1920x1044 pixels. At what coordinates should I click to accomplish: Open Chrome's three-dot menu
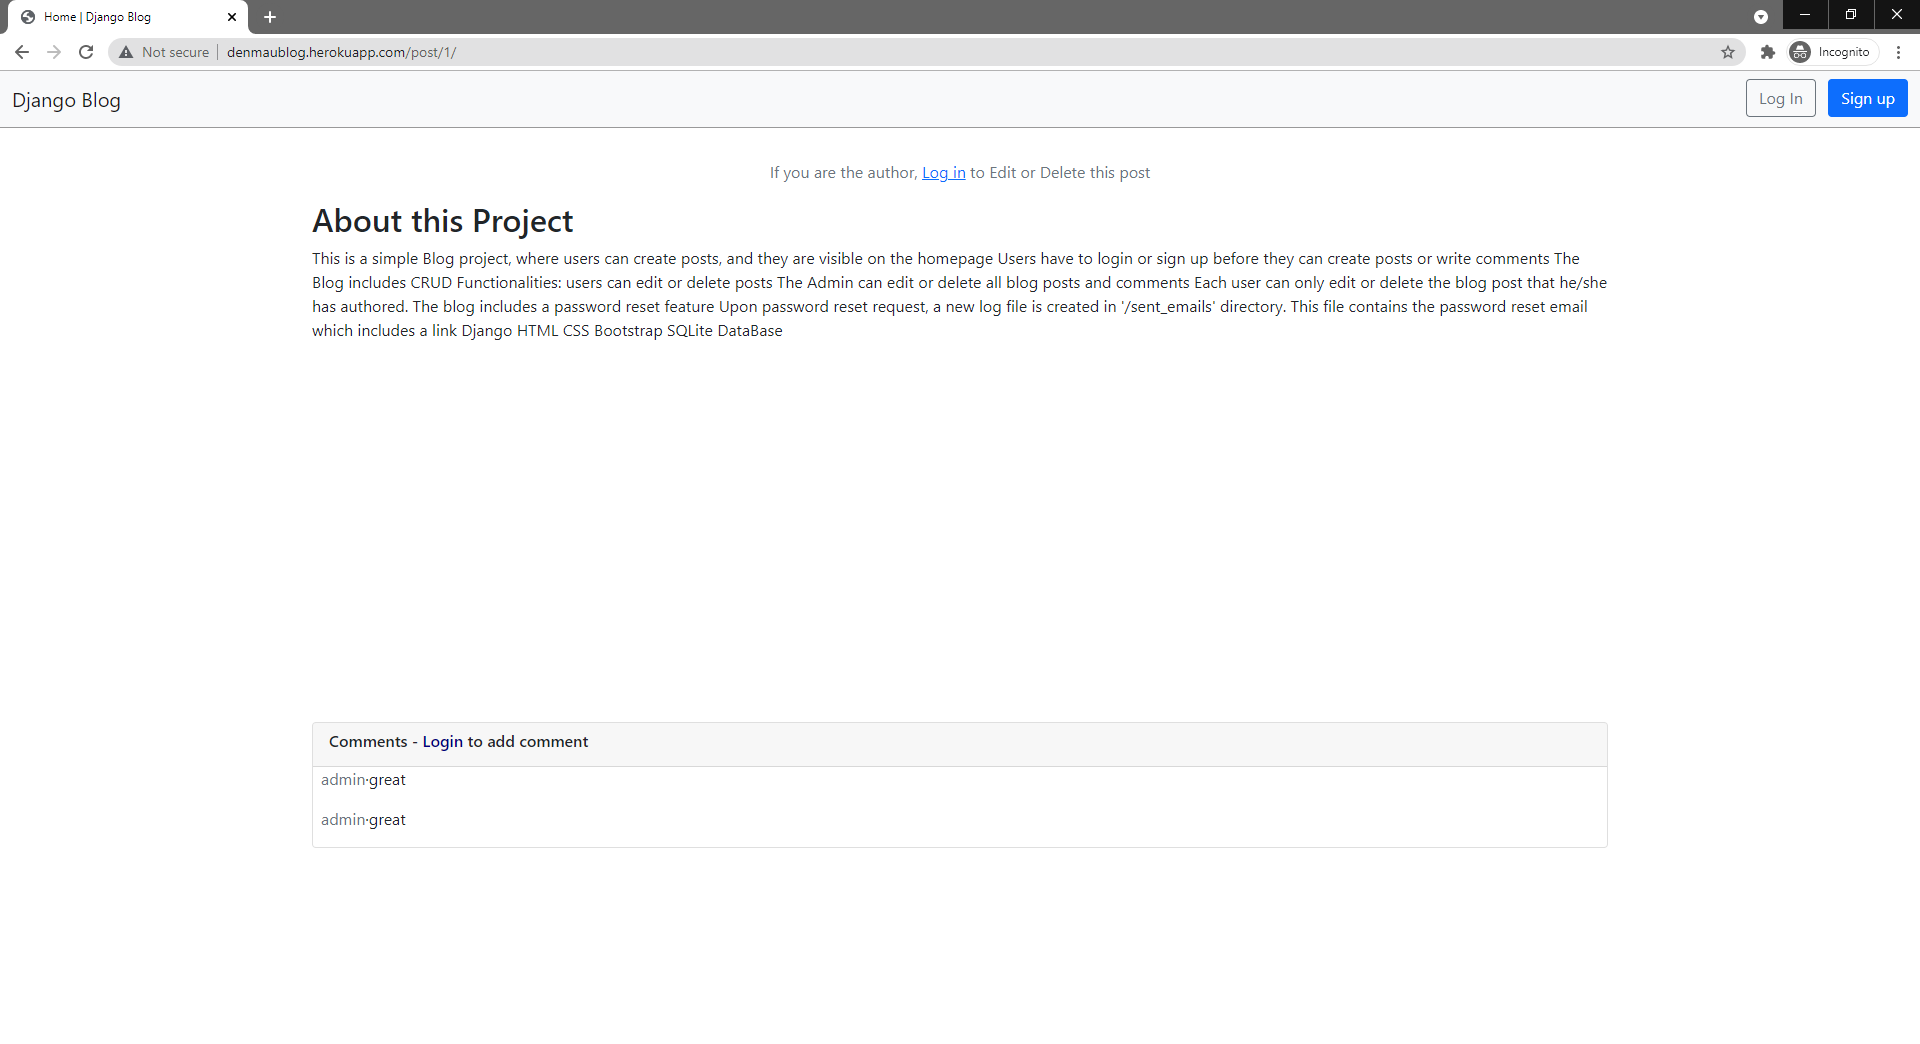pos(1899,52)
